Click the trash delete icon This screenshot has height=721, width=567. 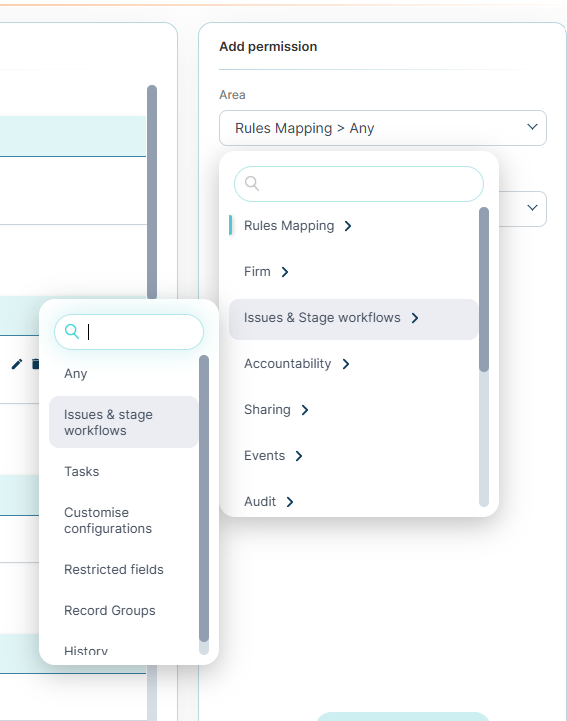tap(35, 364)
